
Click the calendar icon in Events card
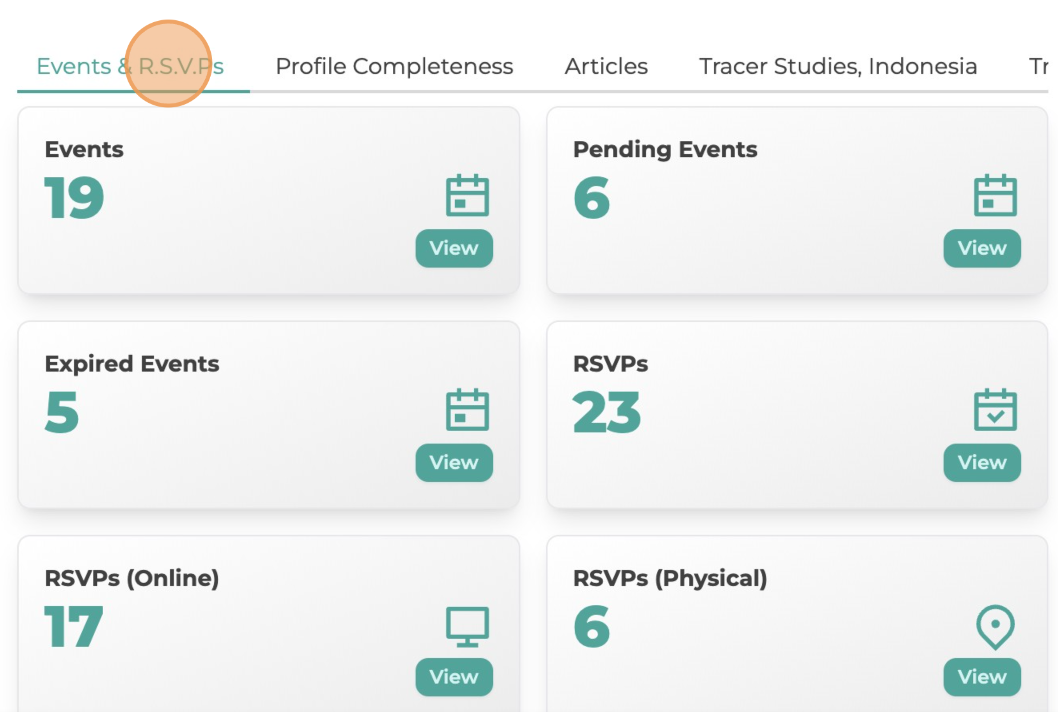point(468,196)
